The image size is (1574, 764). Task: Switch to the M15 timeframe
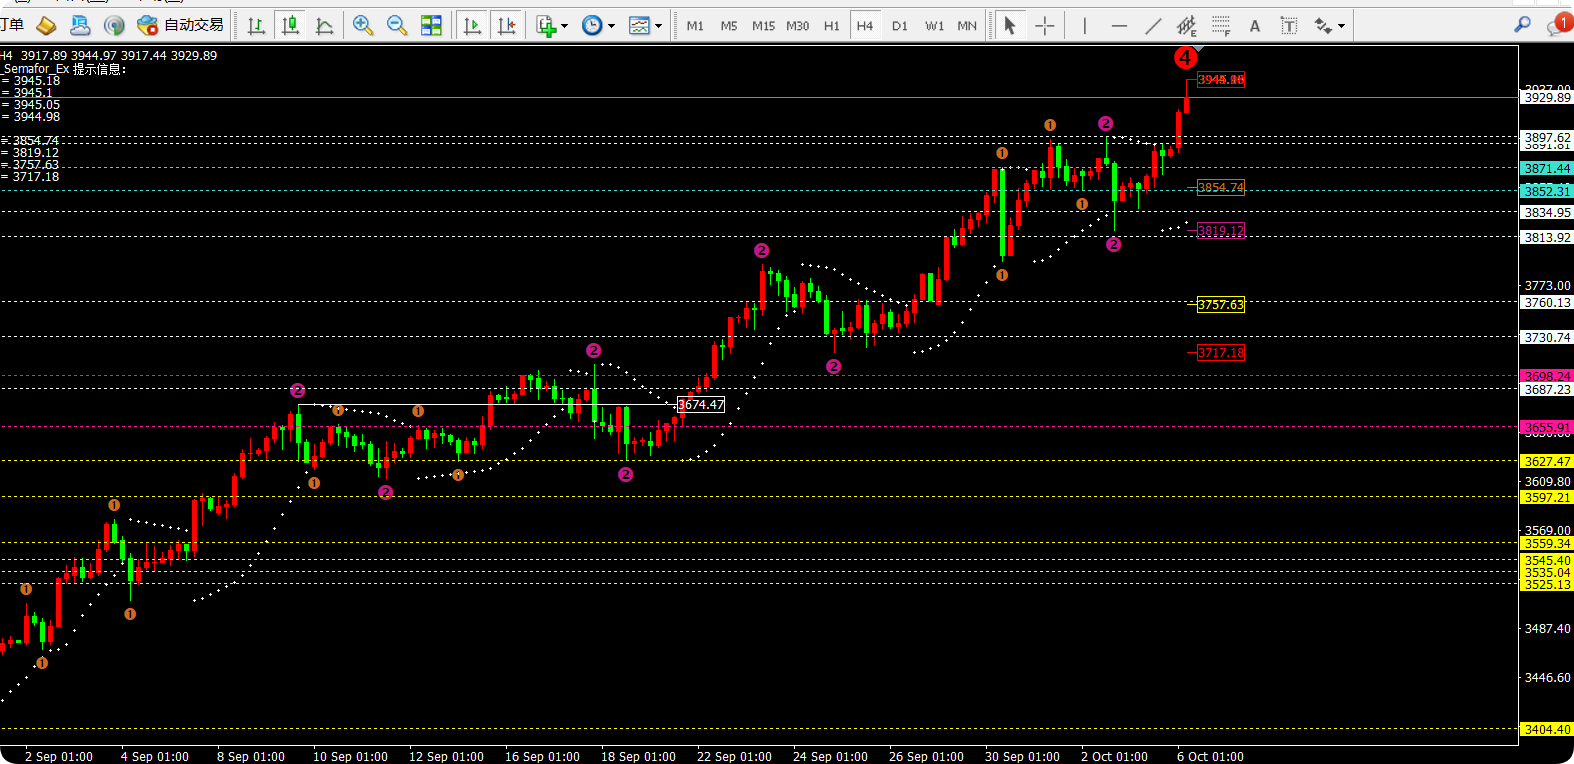pyautogui.click(x=763, y=25)
